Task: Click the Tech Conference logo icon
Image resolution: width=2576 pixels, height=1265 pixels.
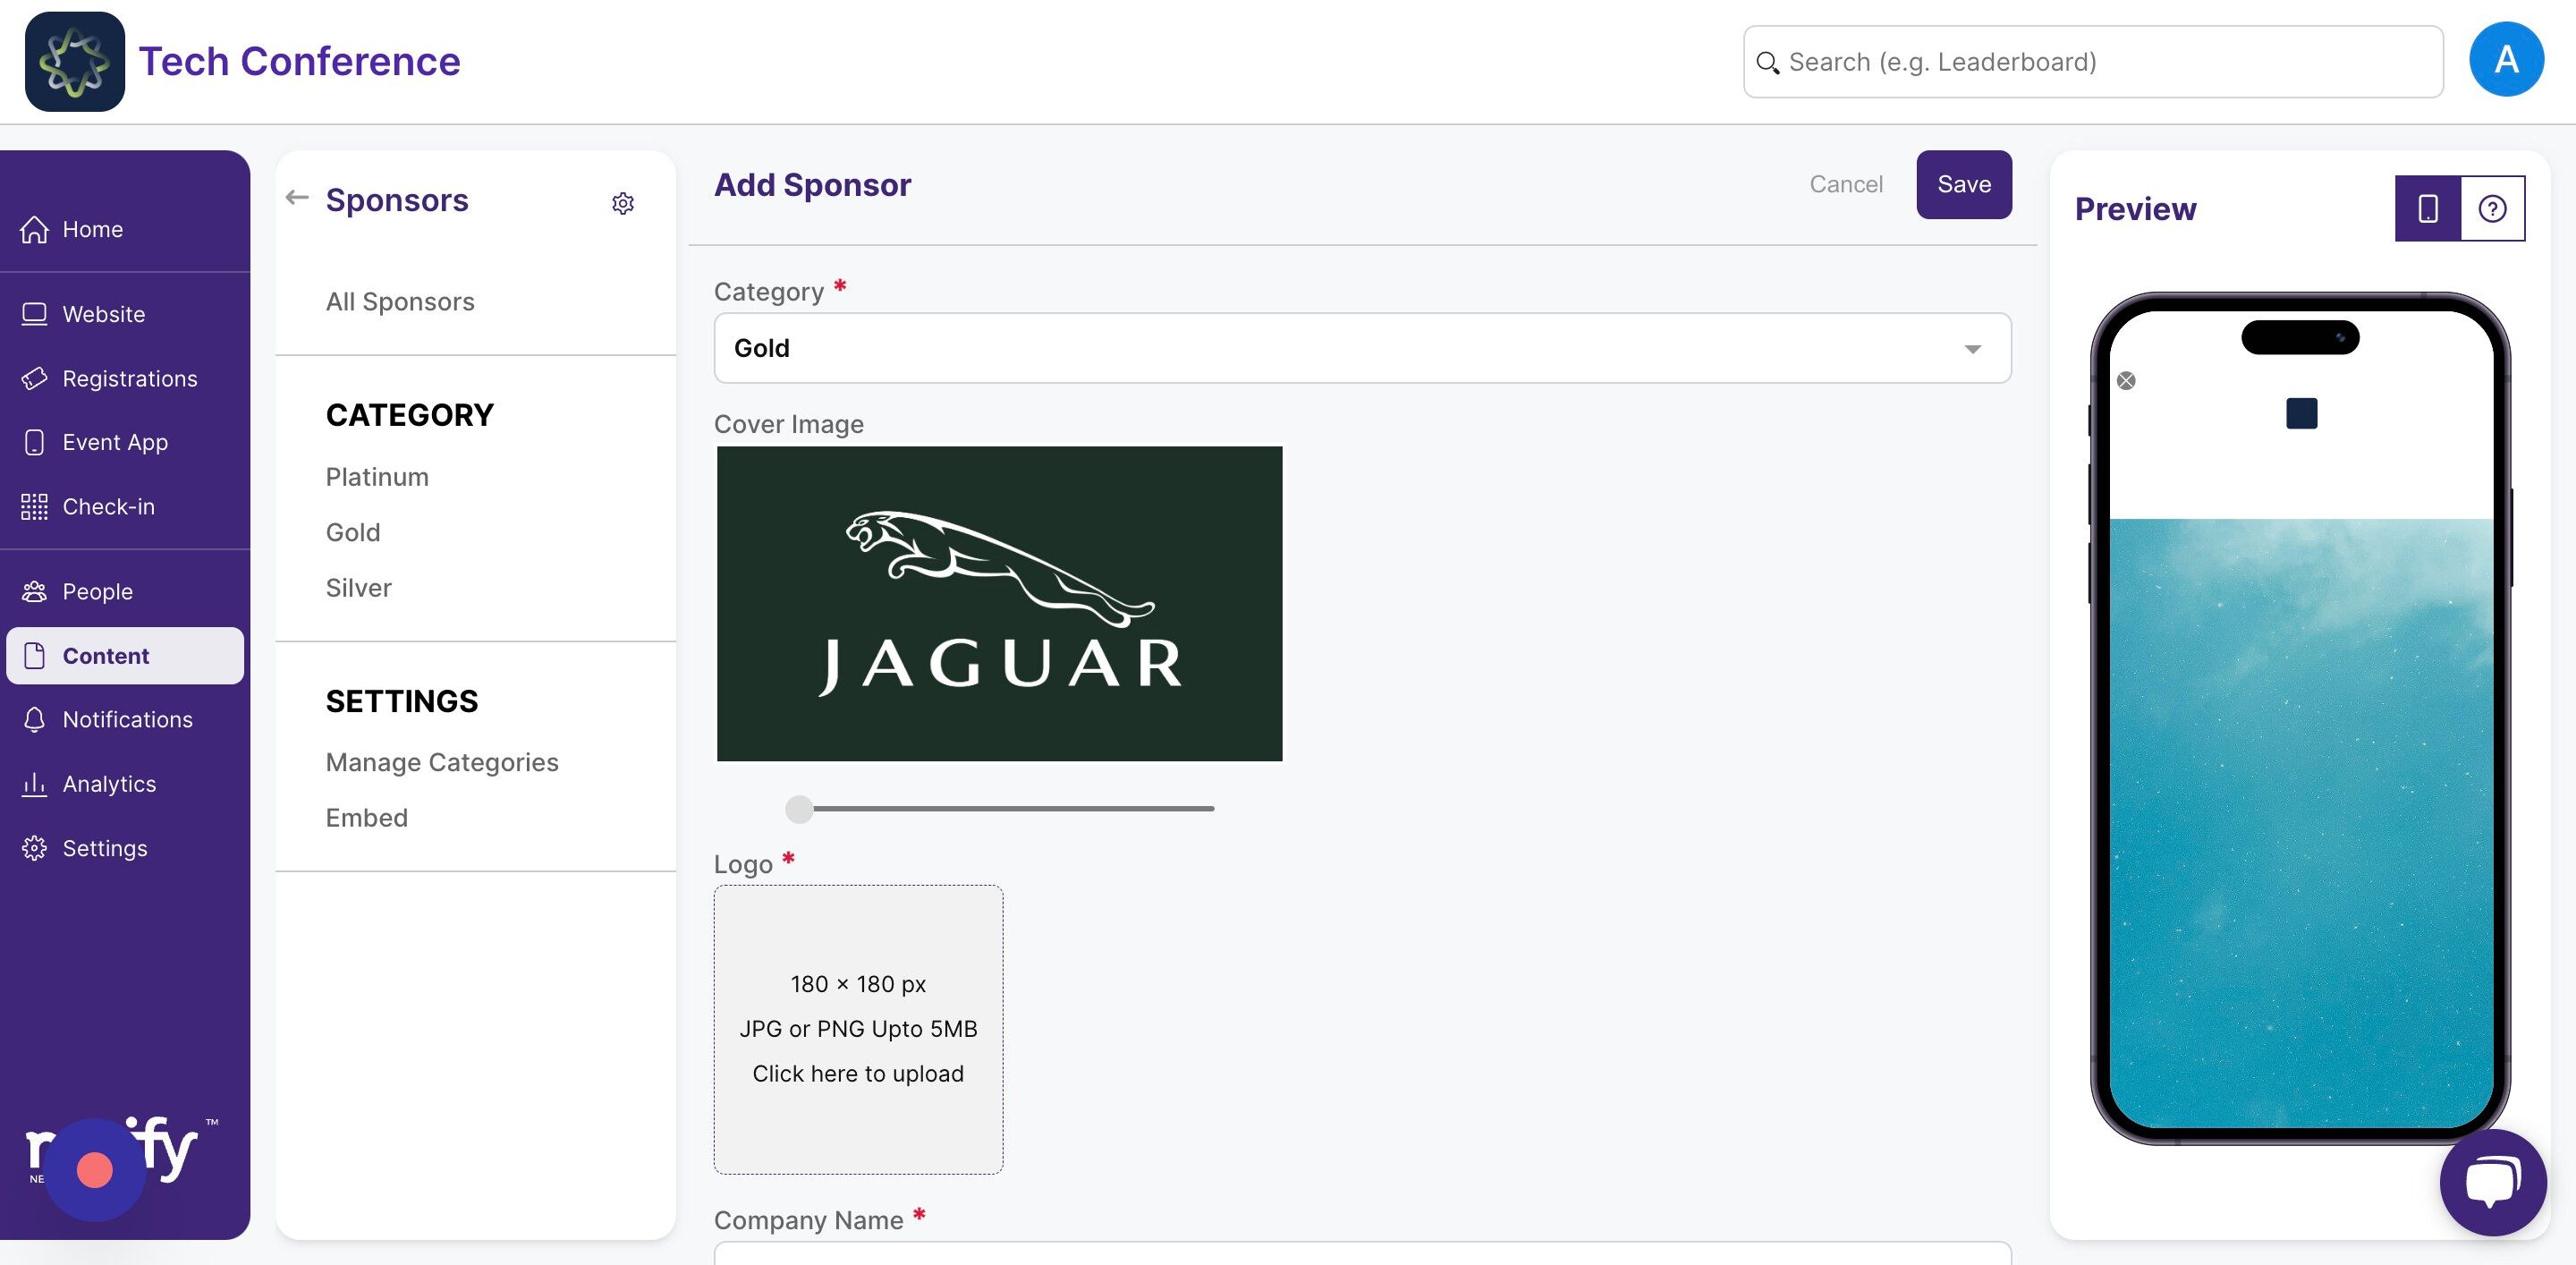Action: tap(74, 61)
